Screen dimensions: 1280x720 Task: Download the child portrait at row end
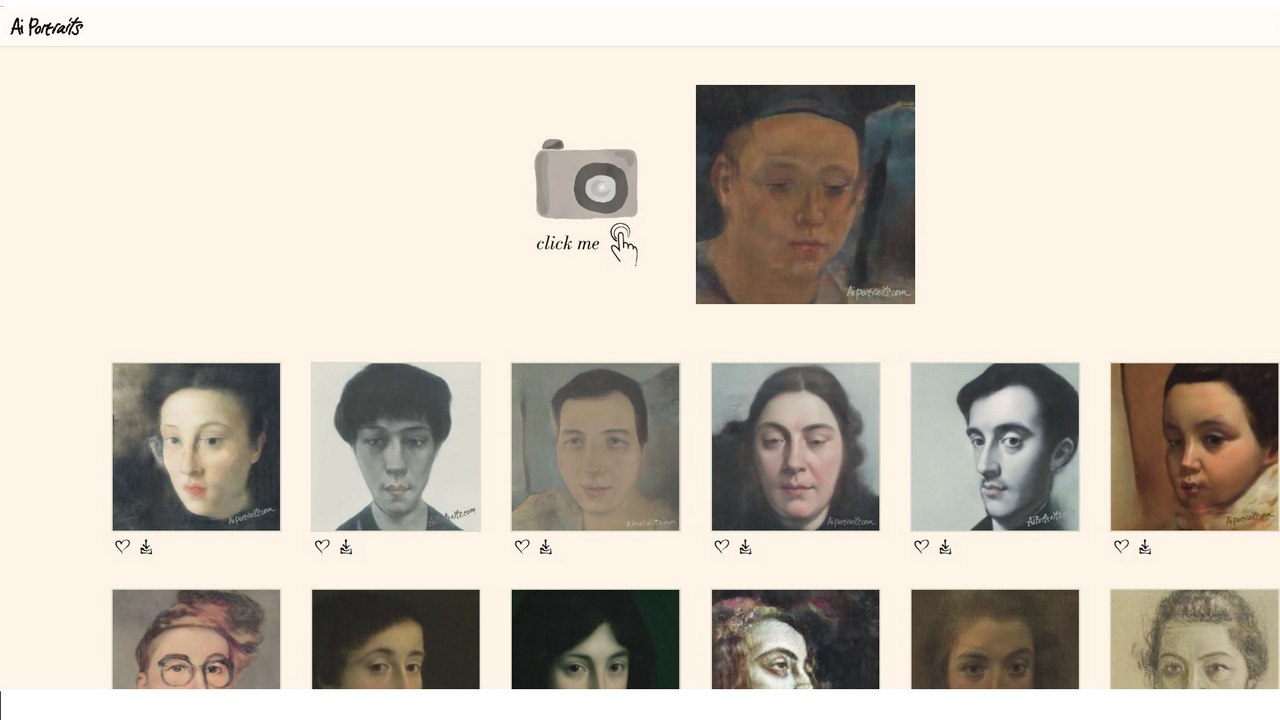pos(1145,547)
